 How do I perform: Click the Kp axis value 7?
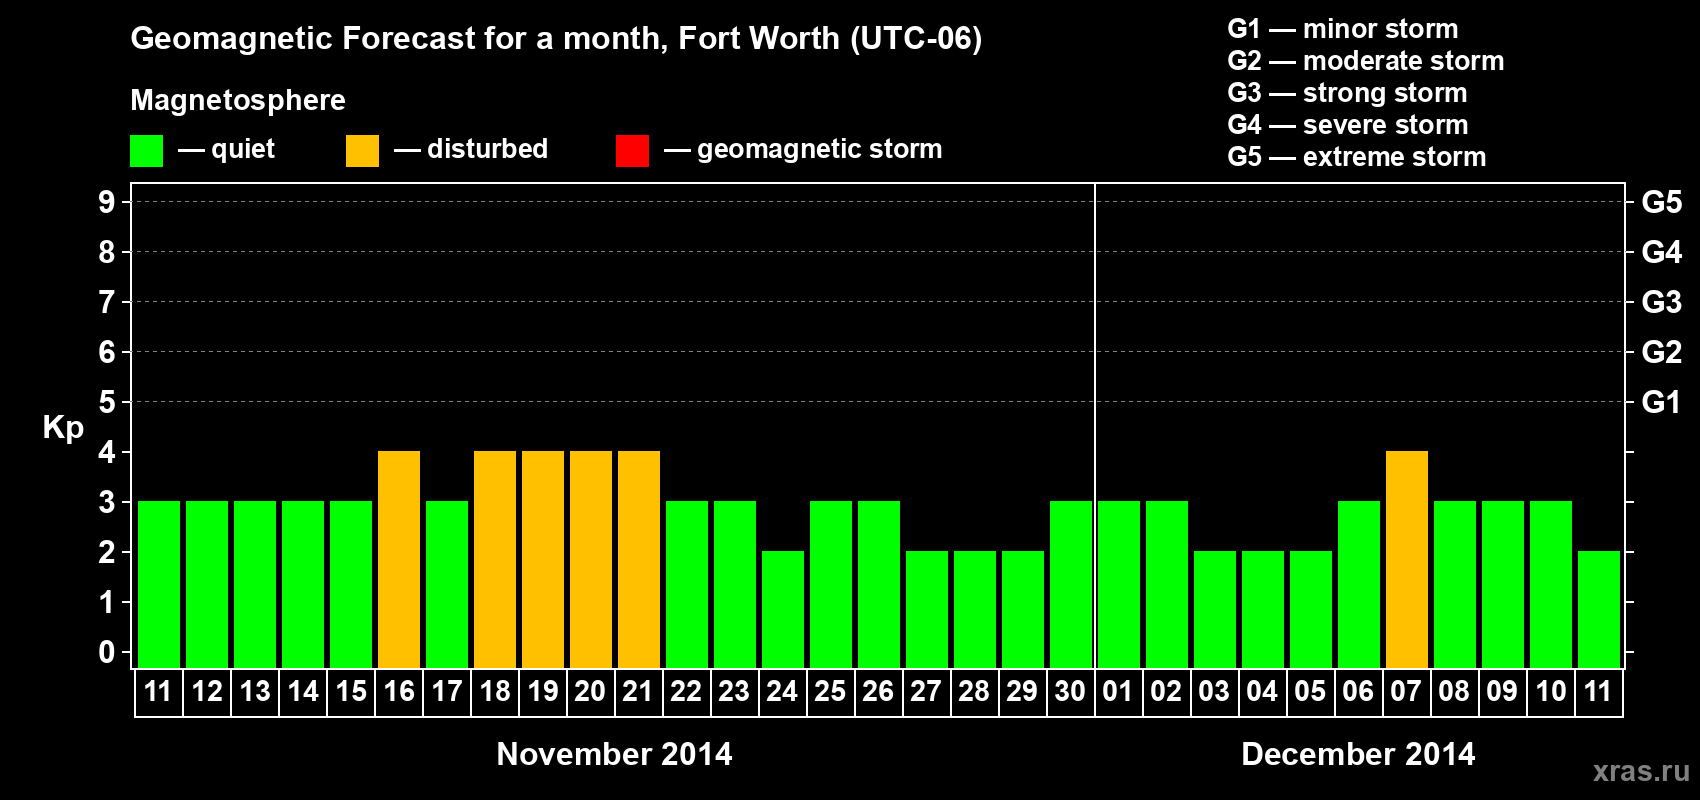(107, 302)
